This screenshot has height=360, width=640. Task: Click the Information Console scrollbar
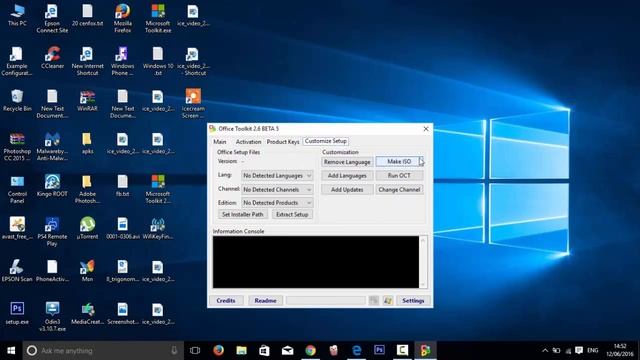[423, 262]
